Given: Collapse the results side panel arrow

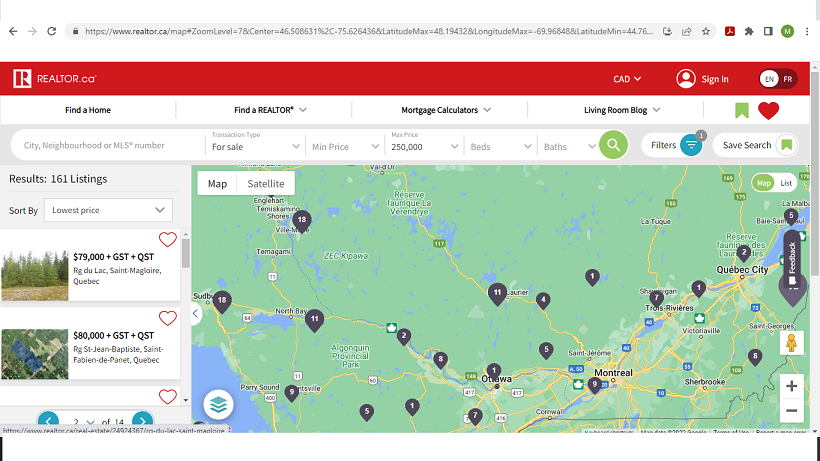Looking at the screenshot, I should [x=196, y=314].
